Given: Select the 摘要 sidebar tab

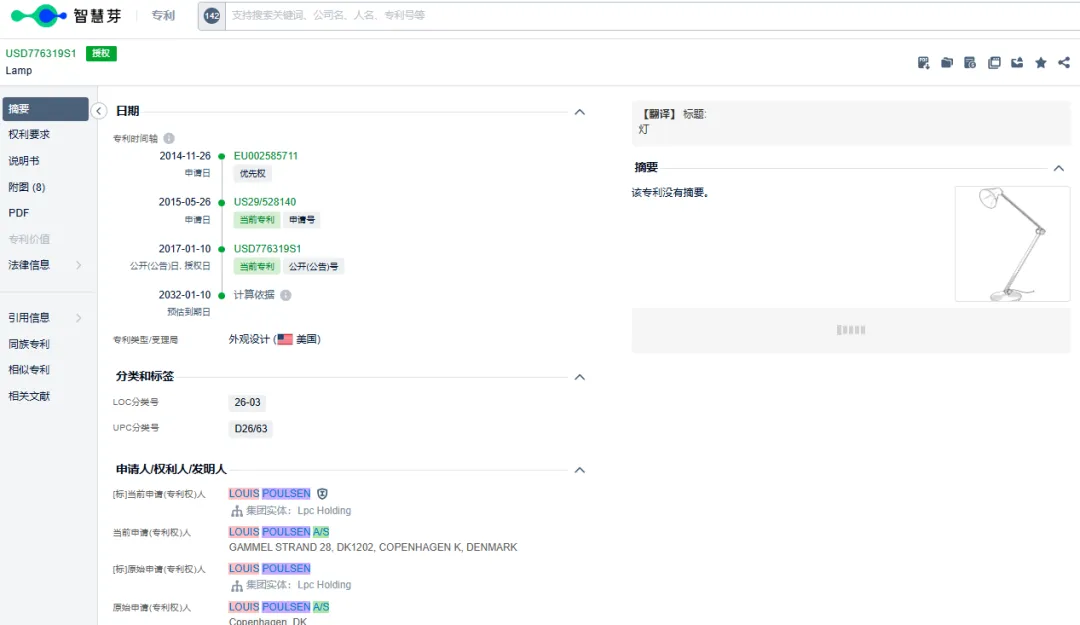Looking at the screenshot, I should tap(45, 109).
